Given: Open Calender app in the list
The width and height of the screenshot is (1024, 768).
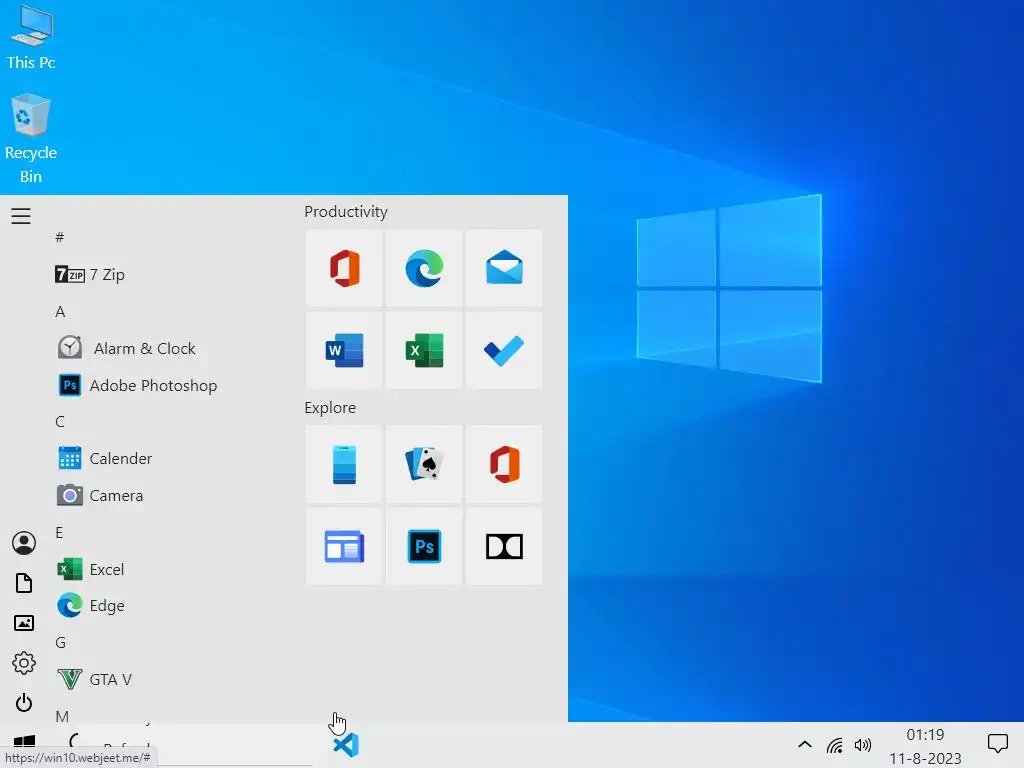Looking at the screenshot, I should pyautogui.click(x=105, y=458).
